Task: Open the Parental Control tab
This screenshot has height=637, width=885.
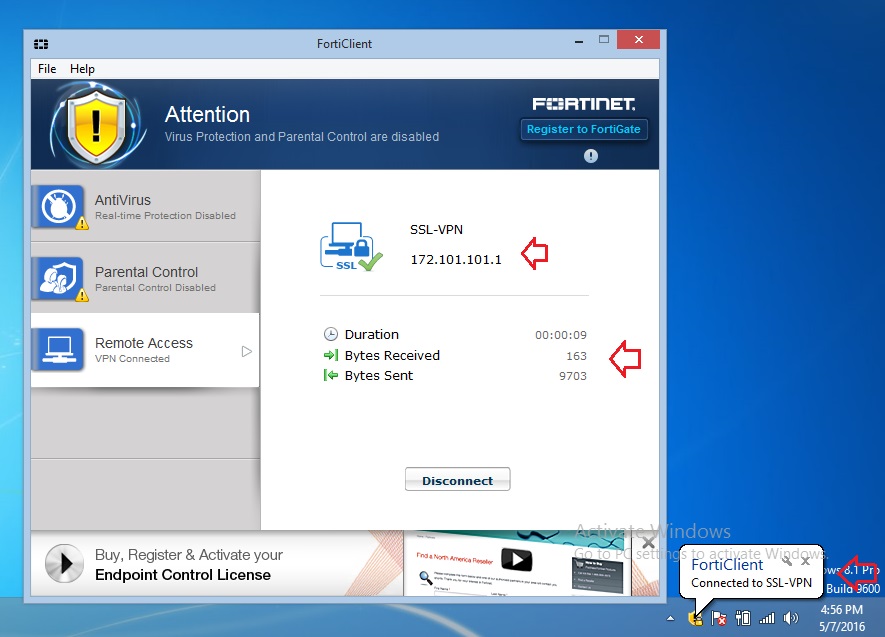Action: [146, 278]
